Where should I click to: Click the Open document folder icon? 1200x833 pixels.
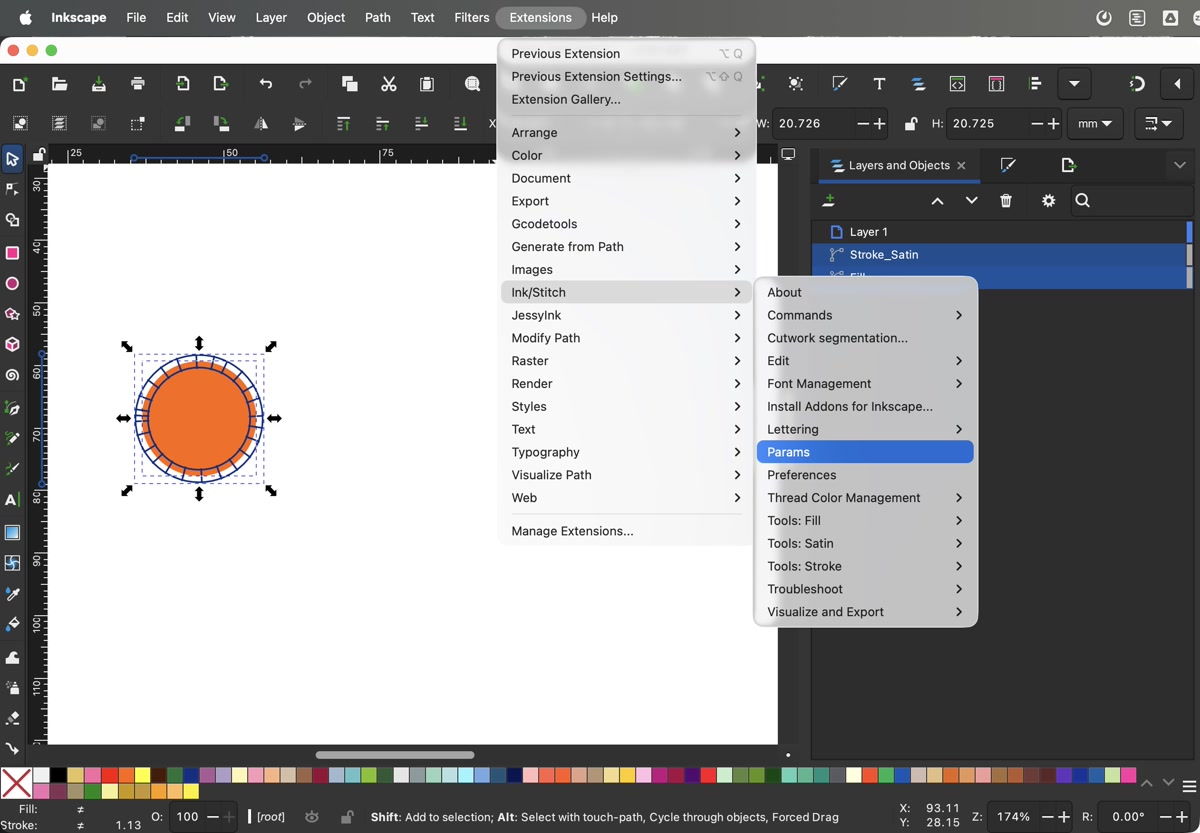[x=59, y=84]
